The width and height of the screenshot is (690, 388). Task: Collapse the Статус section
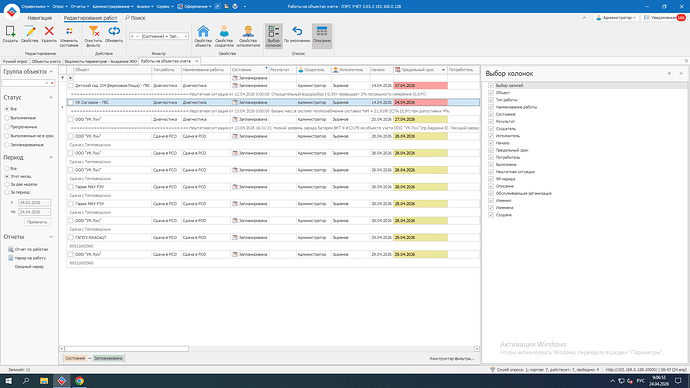coord(51,98)
